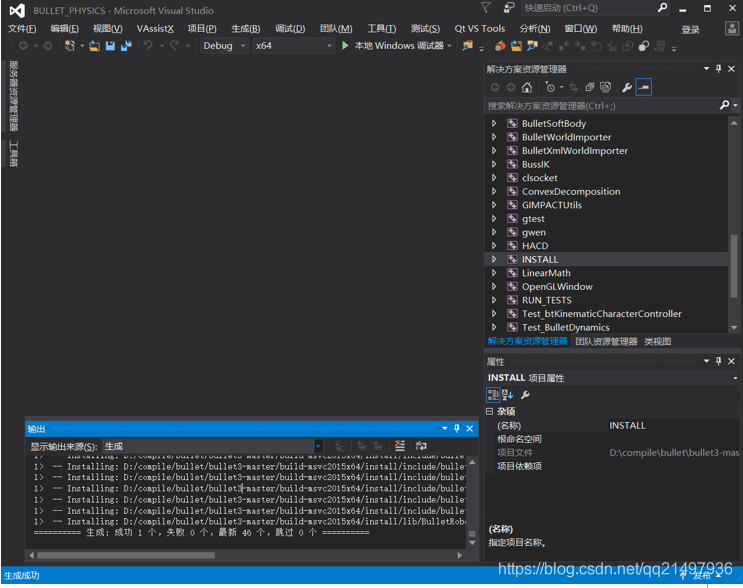This screenshot has height=588, width=743.
Task: Click the user account avatar icon
Action: tap(732, 28)
